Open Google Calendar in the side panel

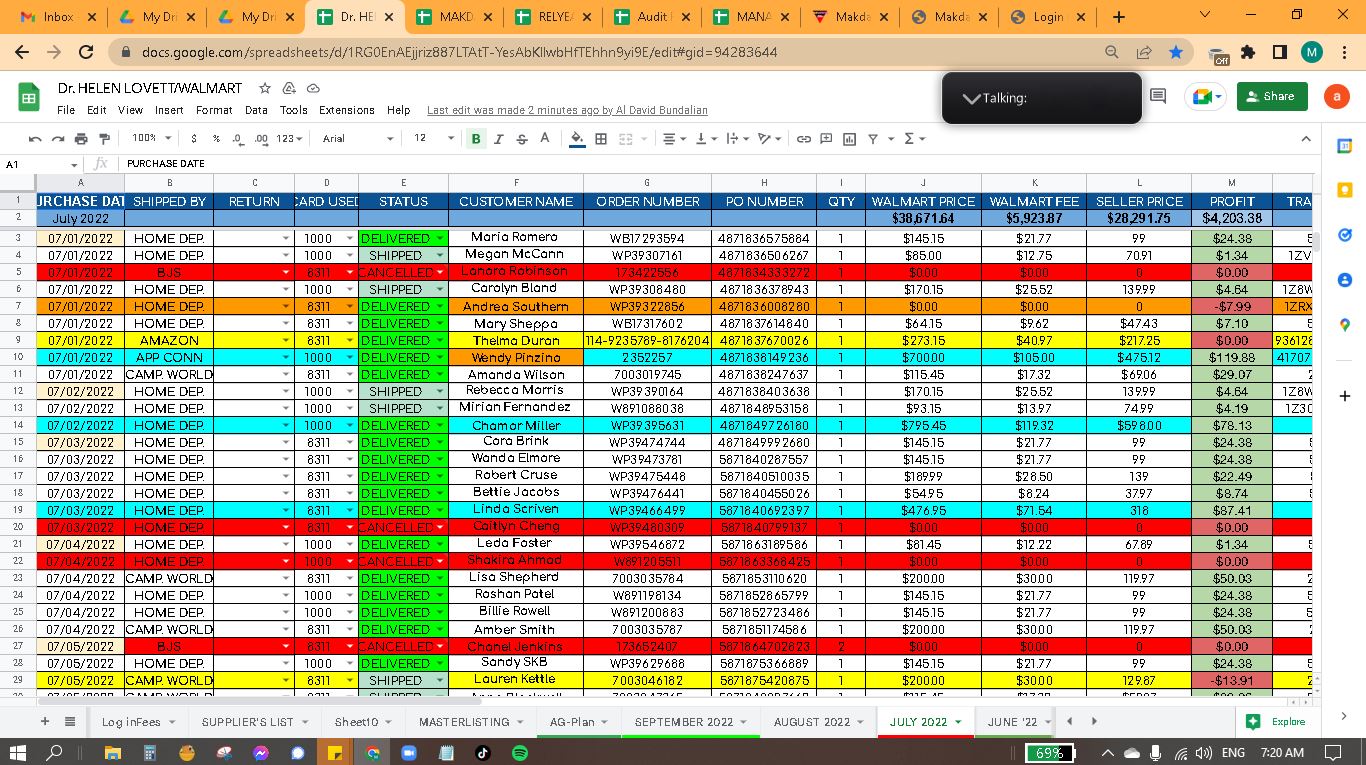(1344, 146)
